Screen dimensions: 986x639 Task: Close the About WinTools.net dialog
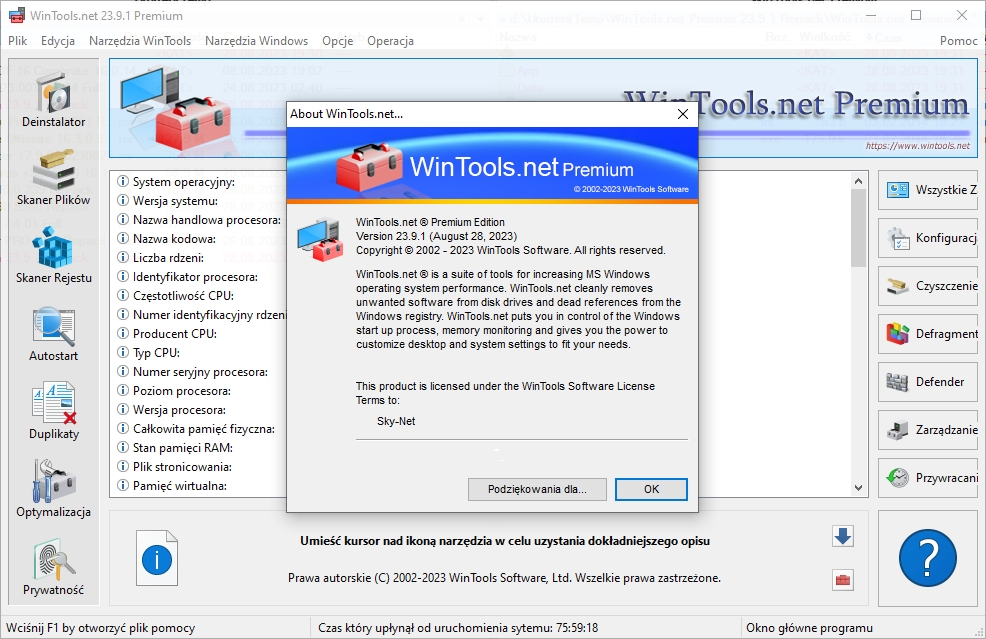(682, 114)
